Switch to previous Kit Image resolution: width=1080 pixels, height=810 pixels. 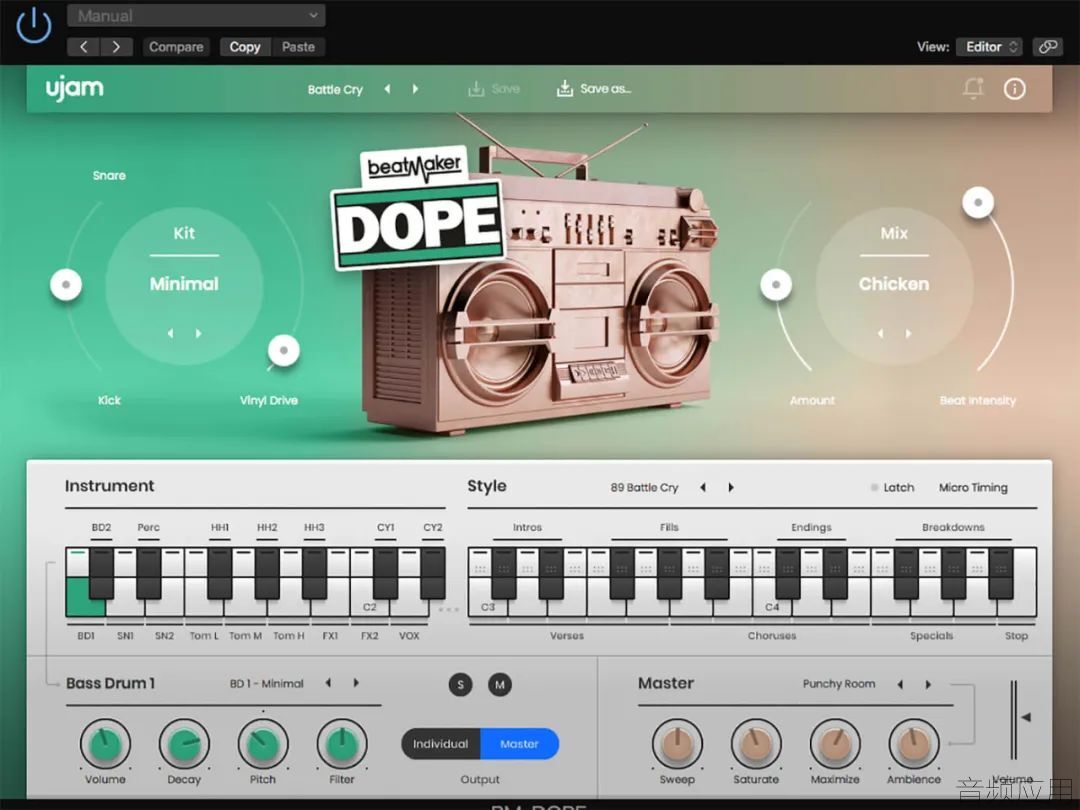170,333
